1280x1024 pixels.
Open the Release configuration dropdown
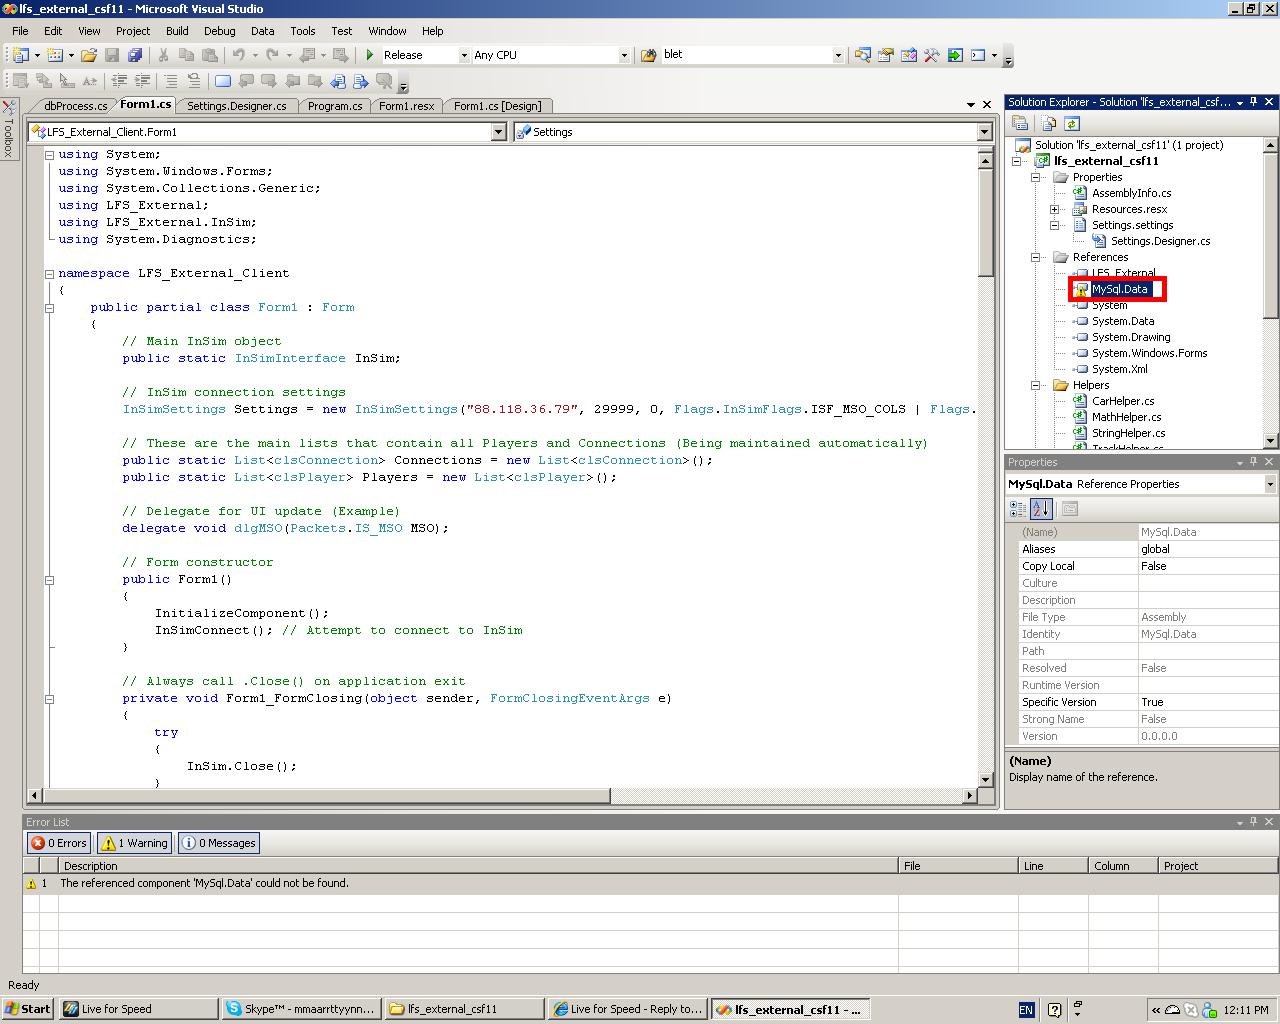click(464, 55)
